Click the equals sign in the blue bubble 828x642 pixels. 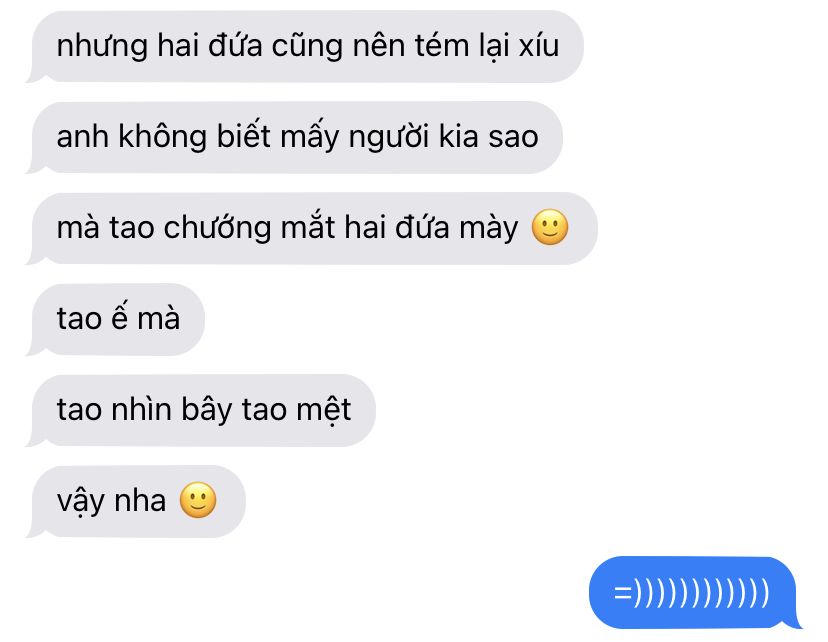pyautogui.click(x=623, y=593)
